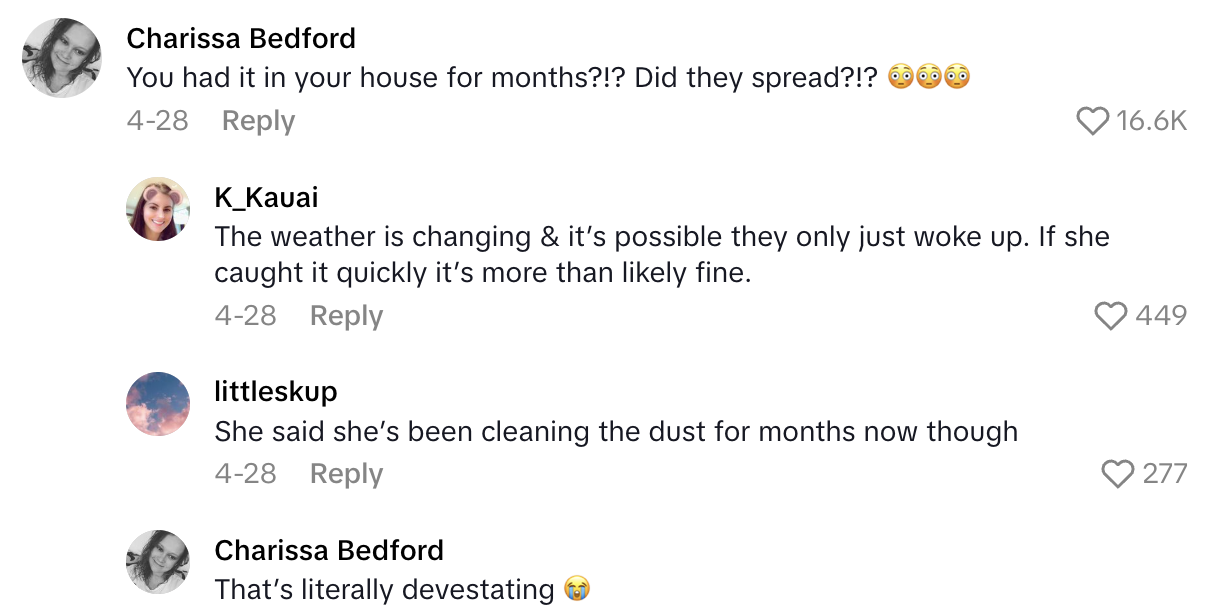This screenshot has height=616, width=1218.
Task: Open littleskup's cloud avatar
Action: (158, 404)
